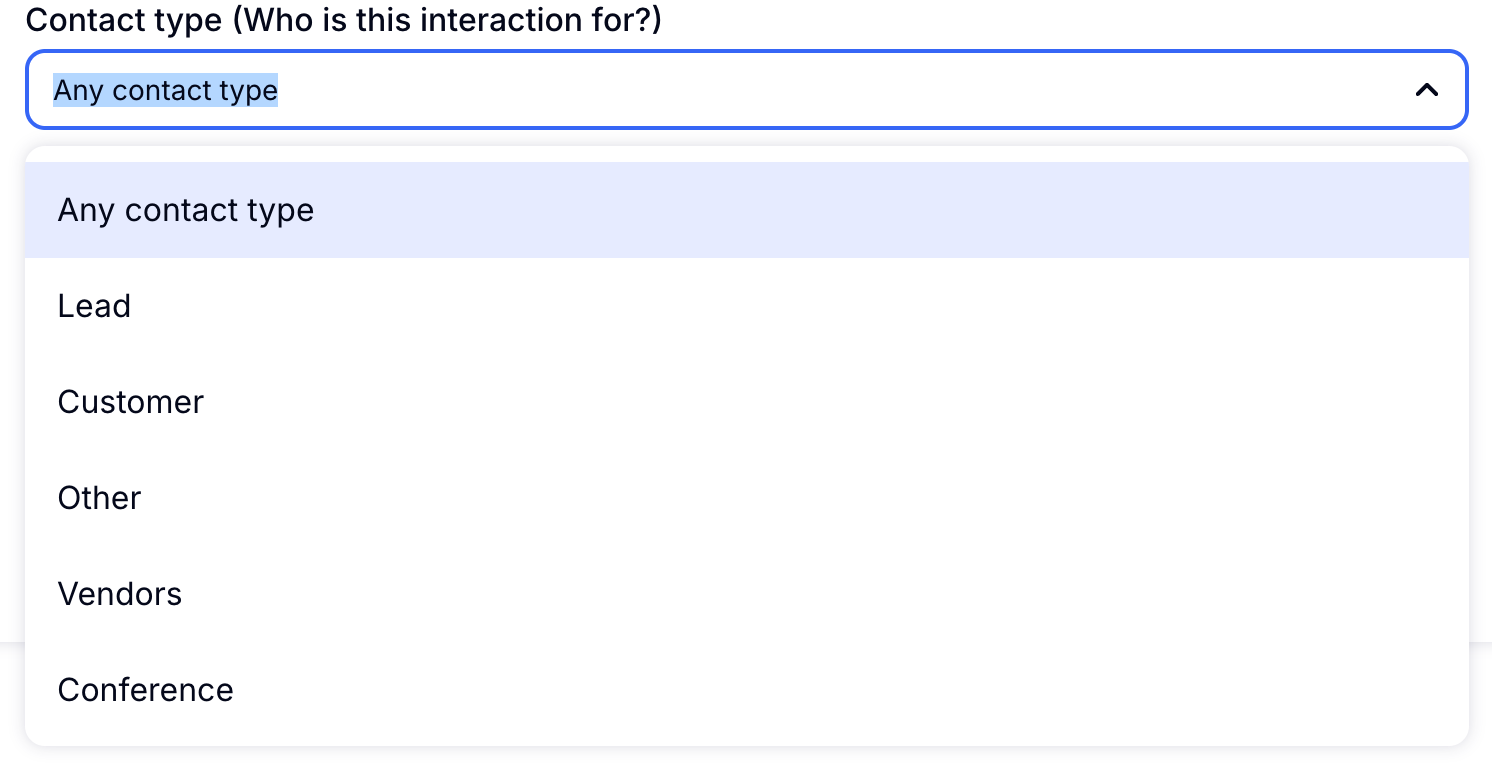Choose "Lead" from the dropdown list
The width and height of the screenshot is (1492, 766).
(94, 306)
